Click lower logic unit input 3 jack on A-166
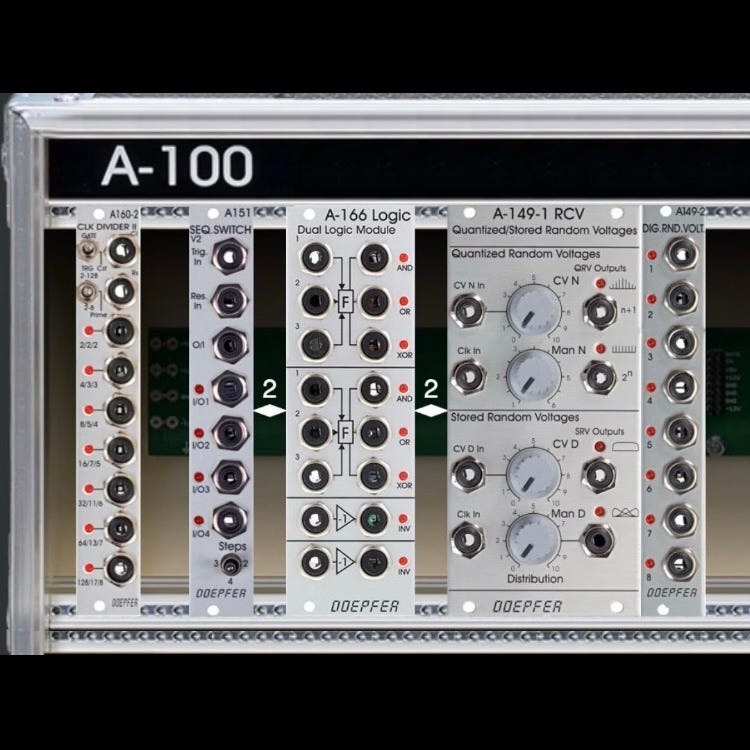The width and height of the screenshot is (750, 750). [x=316, y=475]
